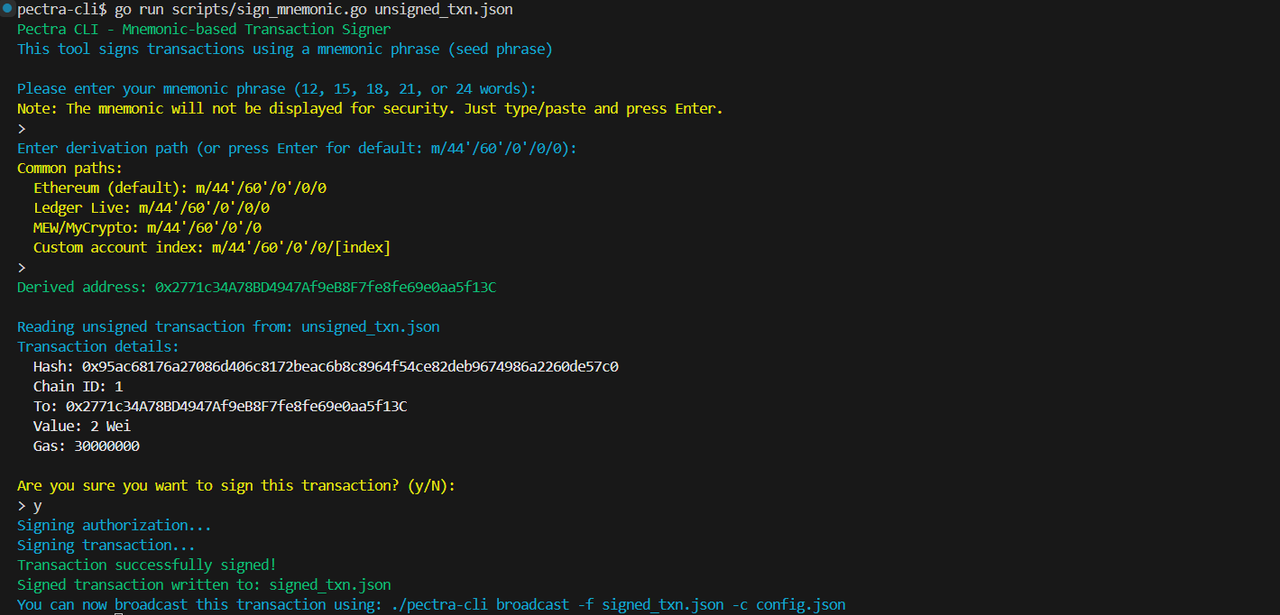Click the 'Gas: 30000000' line
This screenshot has height=615, width=1280.
tap(86, 446)
